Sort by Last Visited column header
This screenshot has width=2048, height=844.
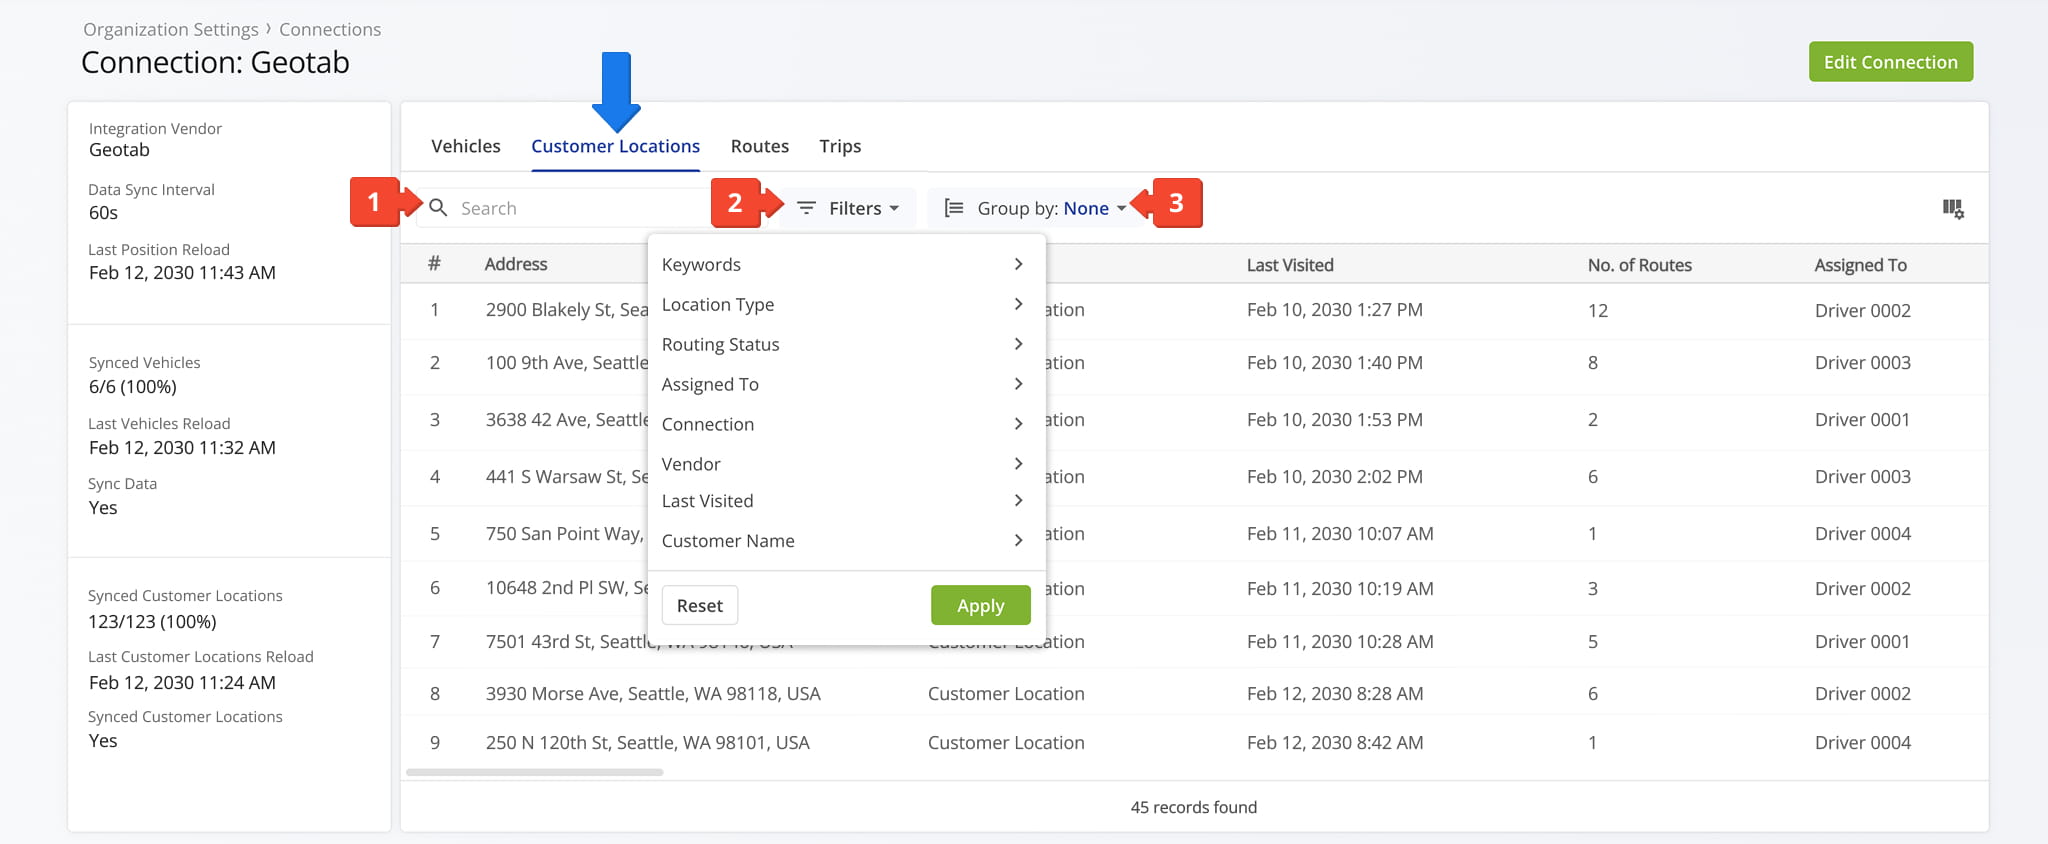(x=1290, y=265)
